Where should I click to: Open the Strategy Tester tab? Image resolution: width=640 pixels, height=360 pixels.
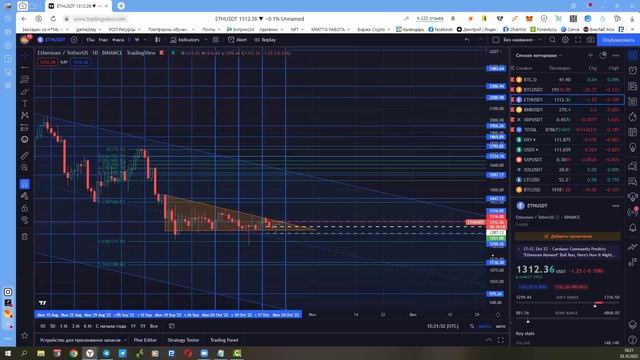(183, 340)
